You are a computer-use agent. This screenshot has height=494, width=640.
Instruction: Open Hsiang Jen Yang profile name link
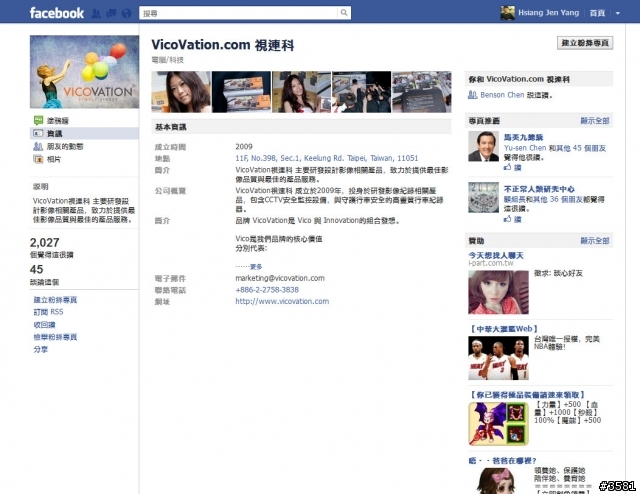tap(549, 13)
